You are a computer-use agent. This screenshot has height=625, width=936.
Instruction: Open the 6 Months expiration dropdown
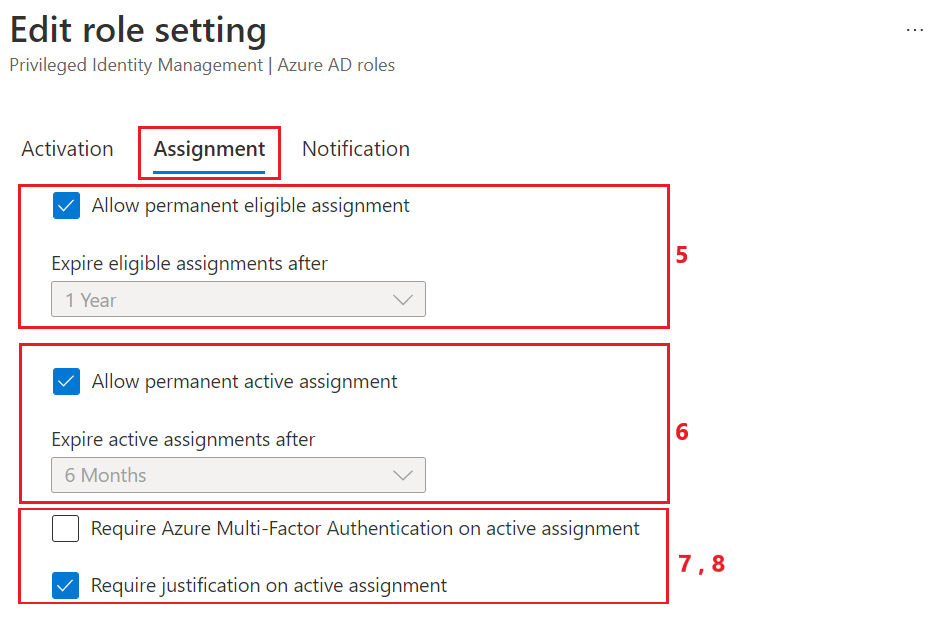[x=238, y=476]
